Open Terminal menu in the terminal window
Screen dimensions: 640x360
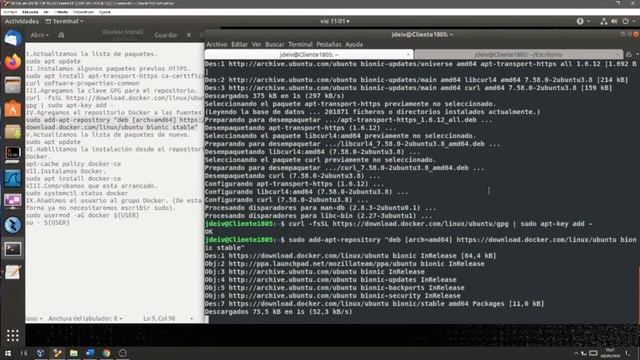[300, 44]
